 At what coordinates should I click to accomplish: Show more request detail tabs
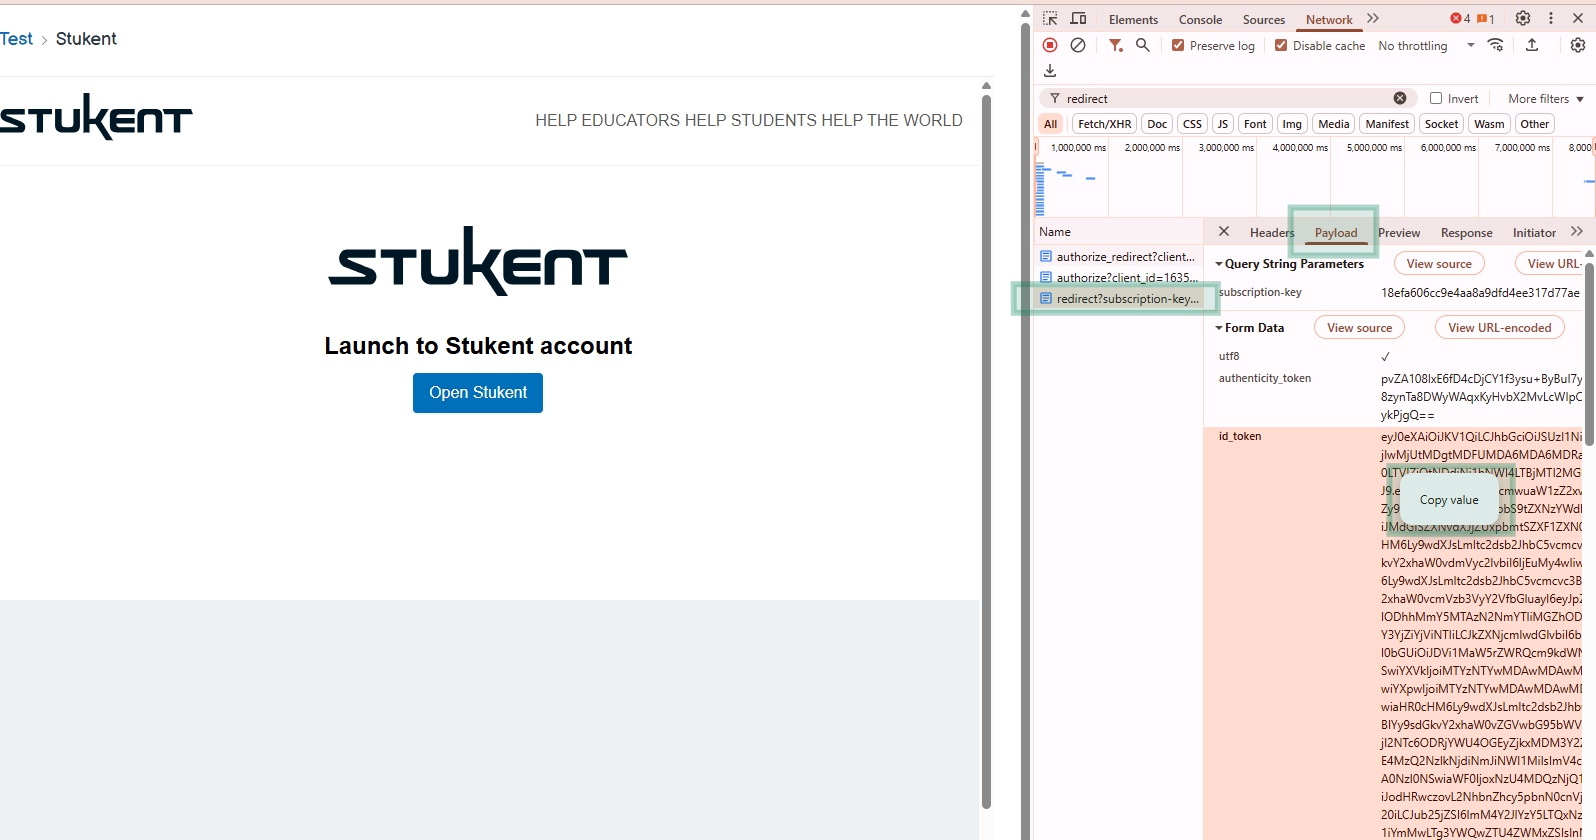(x=1577, y=232)
